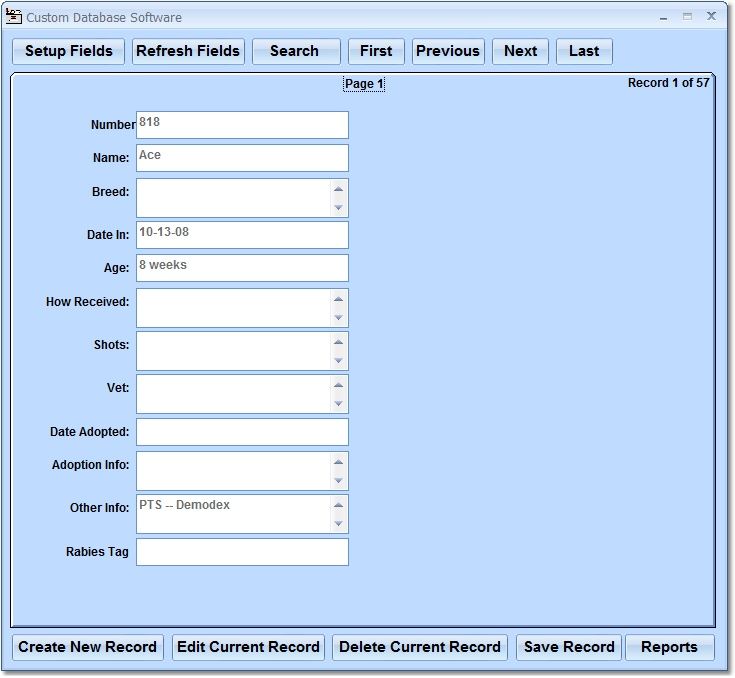Open the Reports window
This screenshot has height=678, width=735.
click(x=669, y=647)
